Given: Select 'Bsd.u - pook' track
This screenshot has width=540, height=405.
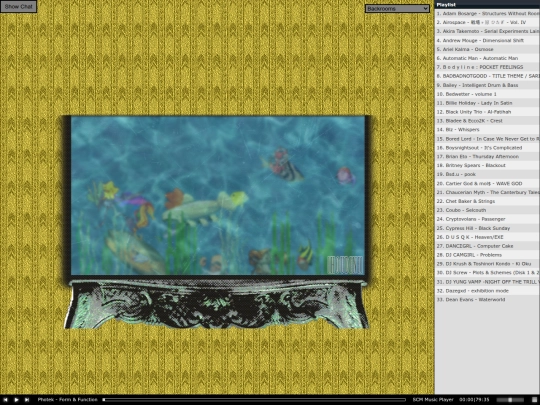Looking at the screenshot, I should pos(487,175).
